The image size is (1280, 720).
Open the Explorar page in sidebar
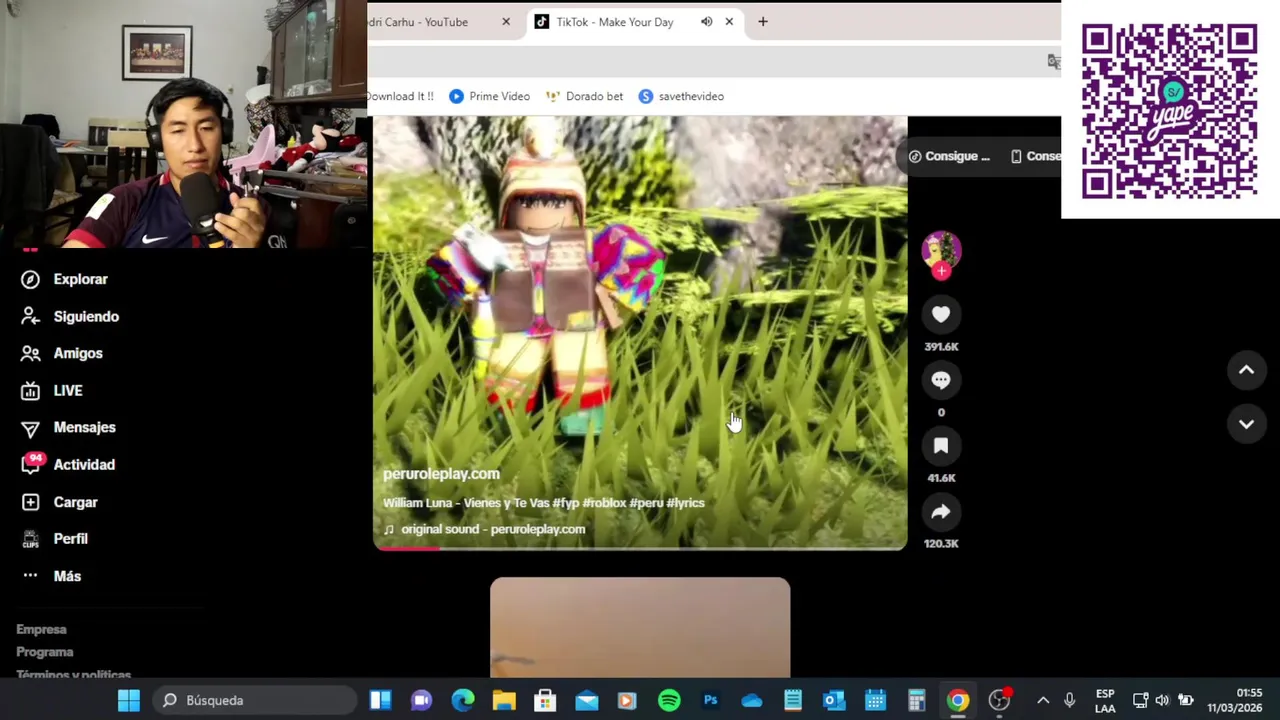(65, 279)
